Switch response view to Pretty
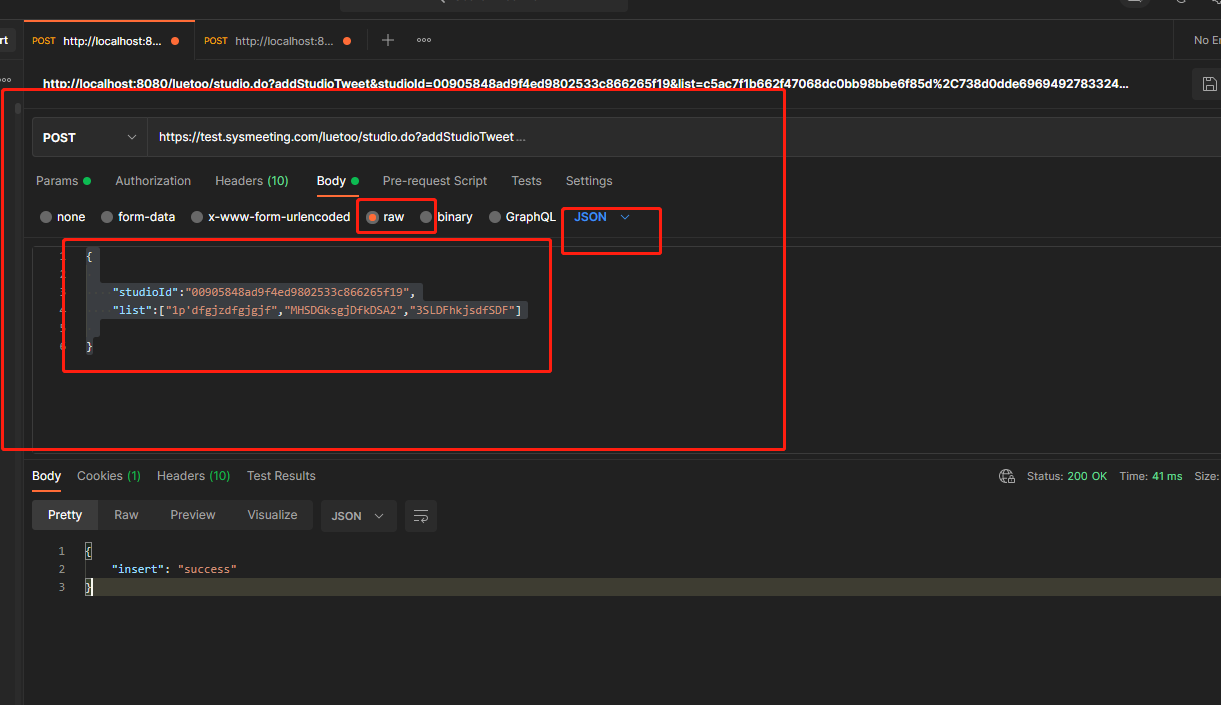 [65, 515]
